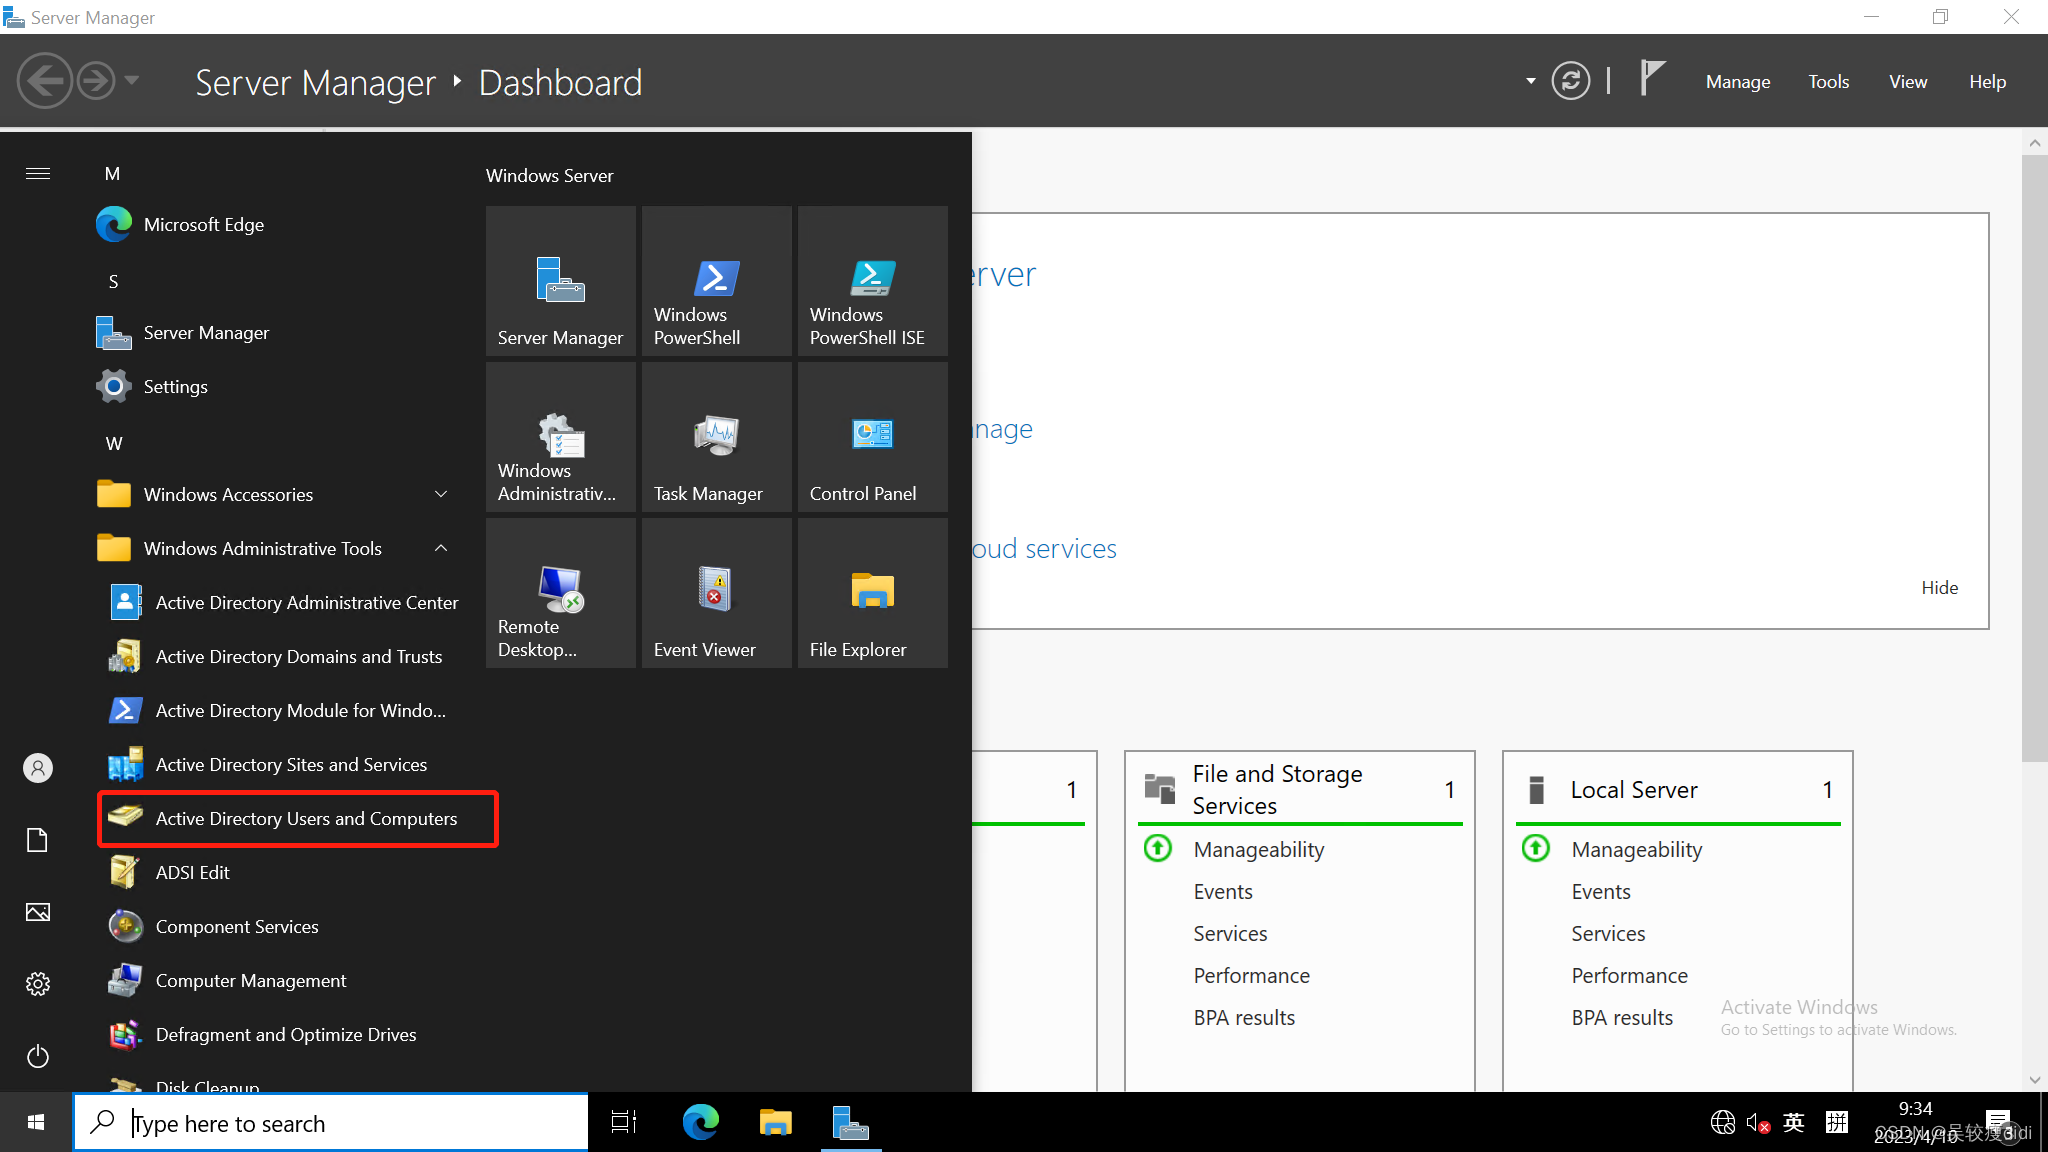Open the Windows PowerShell tile
The image size is (2048, 1152).
[716, 281]
